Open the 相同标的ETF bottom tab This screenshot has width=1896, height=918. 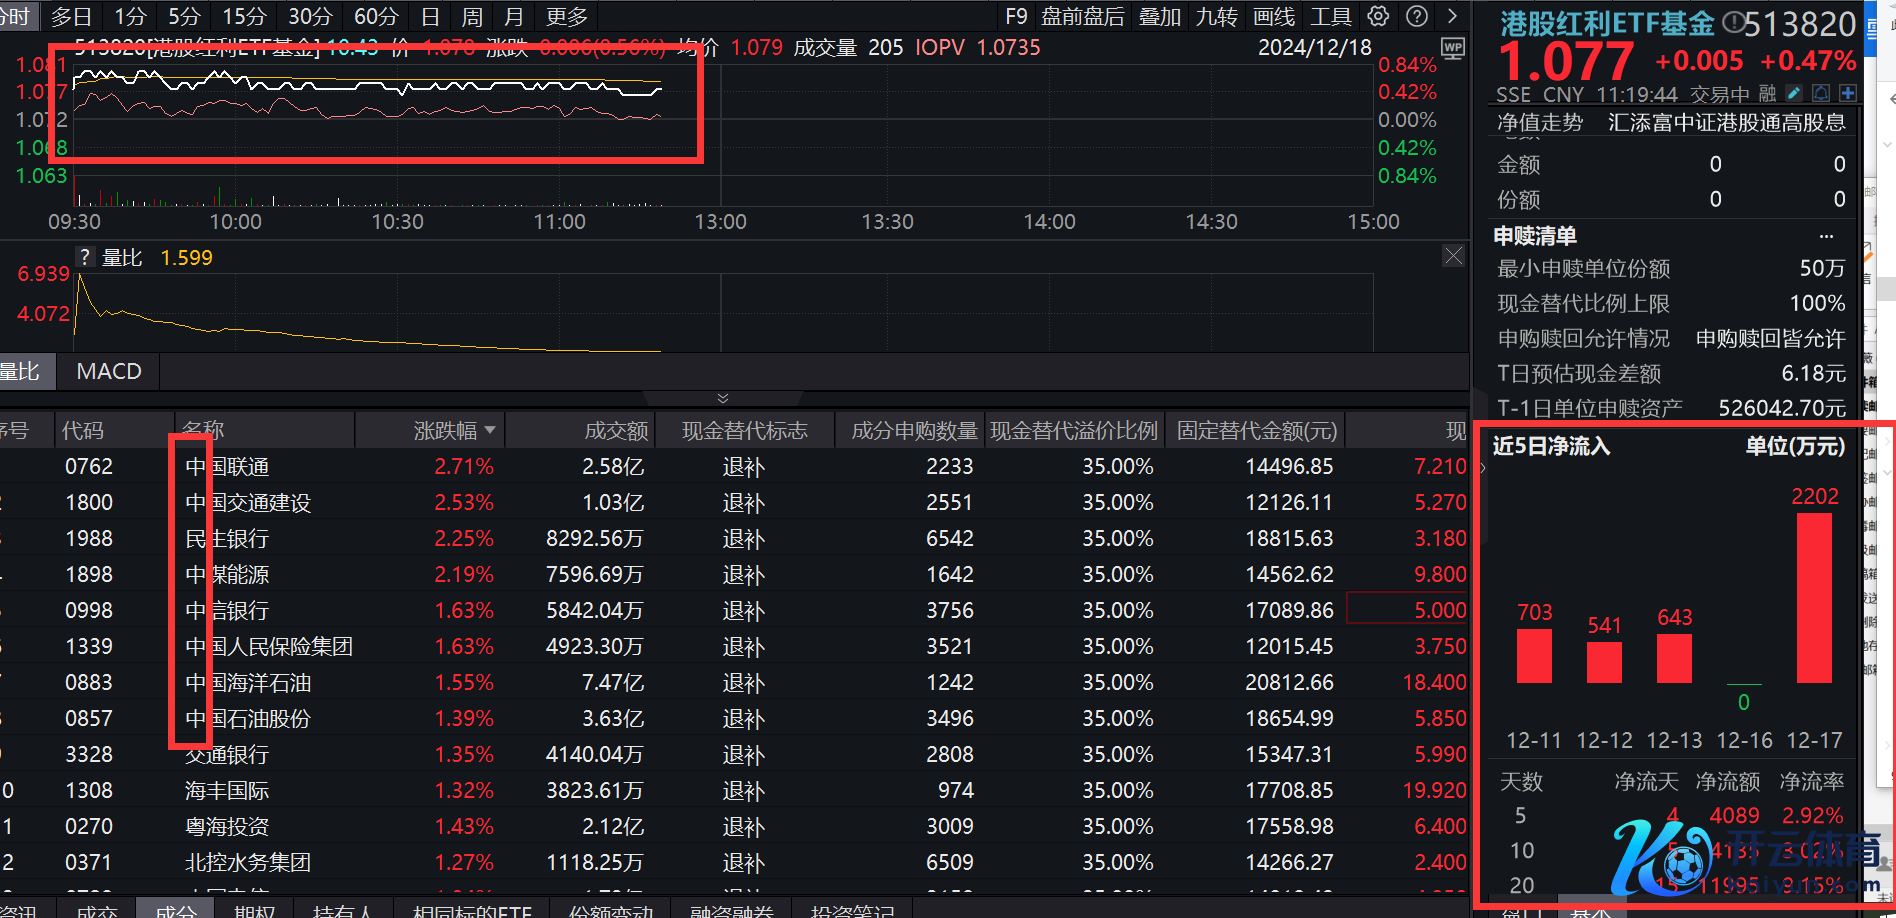tap(472, 910)
